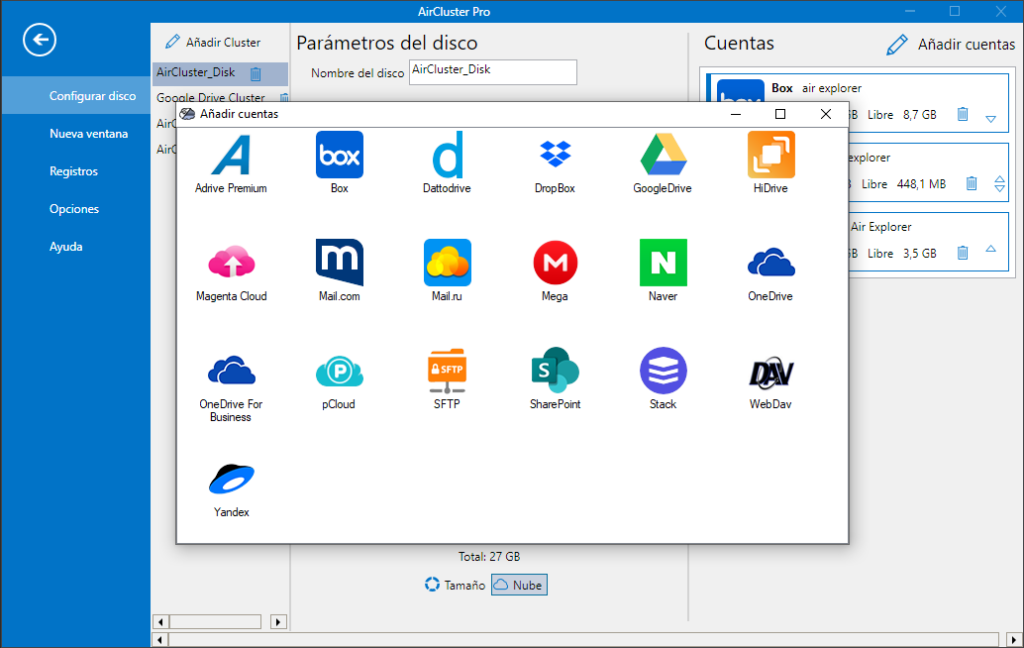The image size is (1024, 648).
Task: Delete the account with 448,1 MB free
Action: click(x=972, y=184)
